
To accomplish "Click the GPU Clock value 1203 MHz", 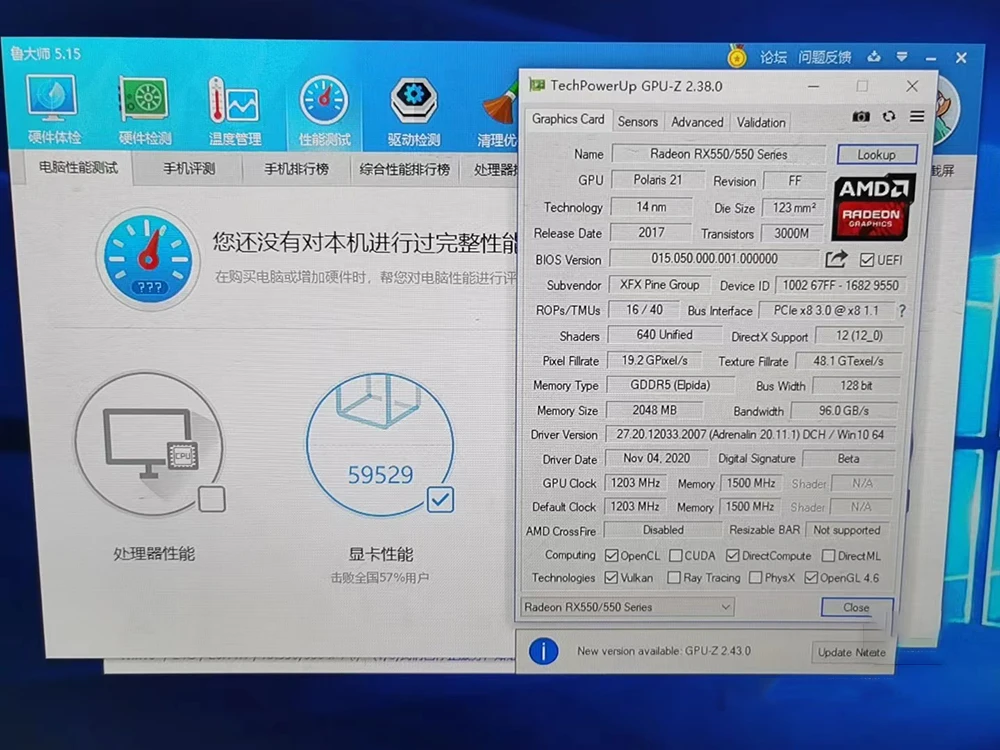I will (x=635, y=483).
